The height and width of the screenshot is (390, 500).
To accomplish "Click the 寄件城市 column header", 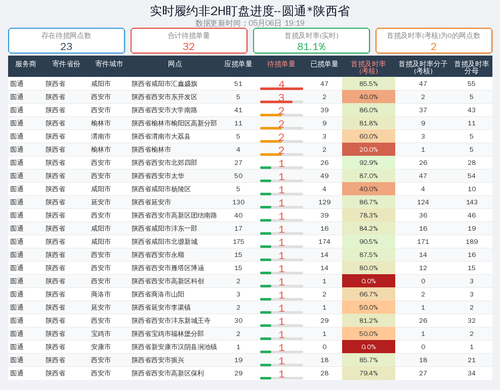I will tap(109, 64).
